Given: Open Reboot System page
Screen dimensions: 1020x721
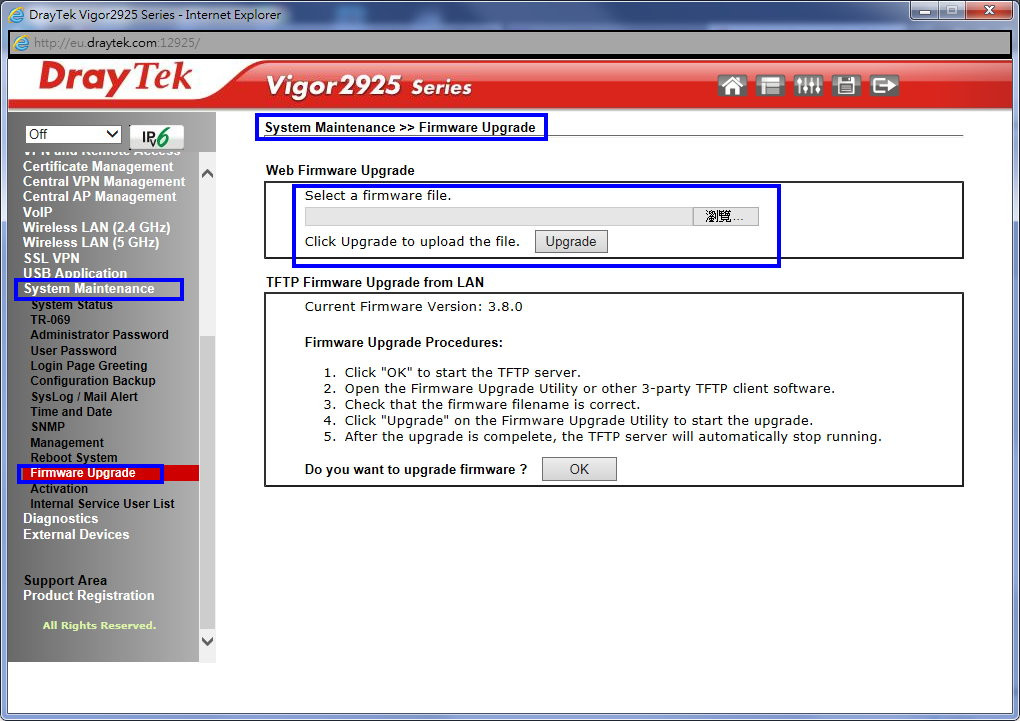Looking at the screenshot, I should tap(74, 457).
